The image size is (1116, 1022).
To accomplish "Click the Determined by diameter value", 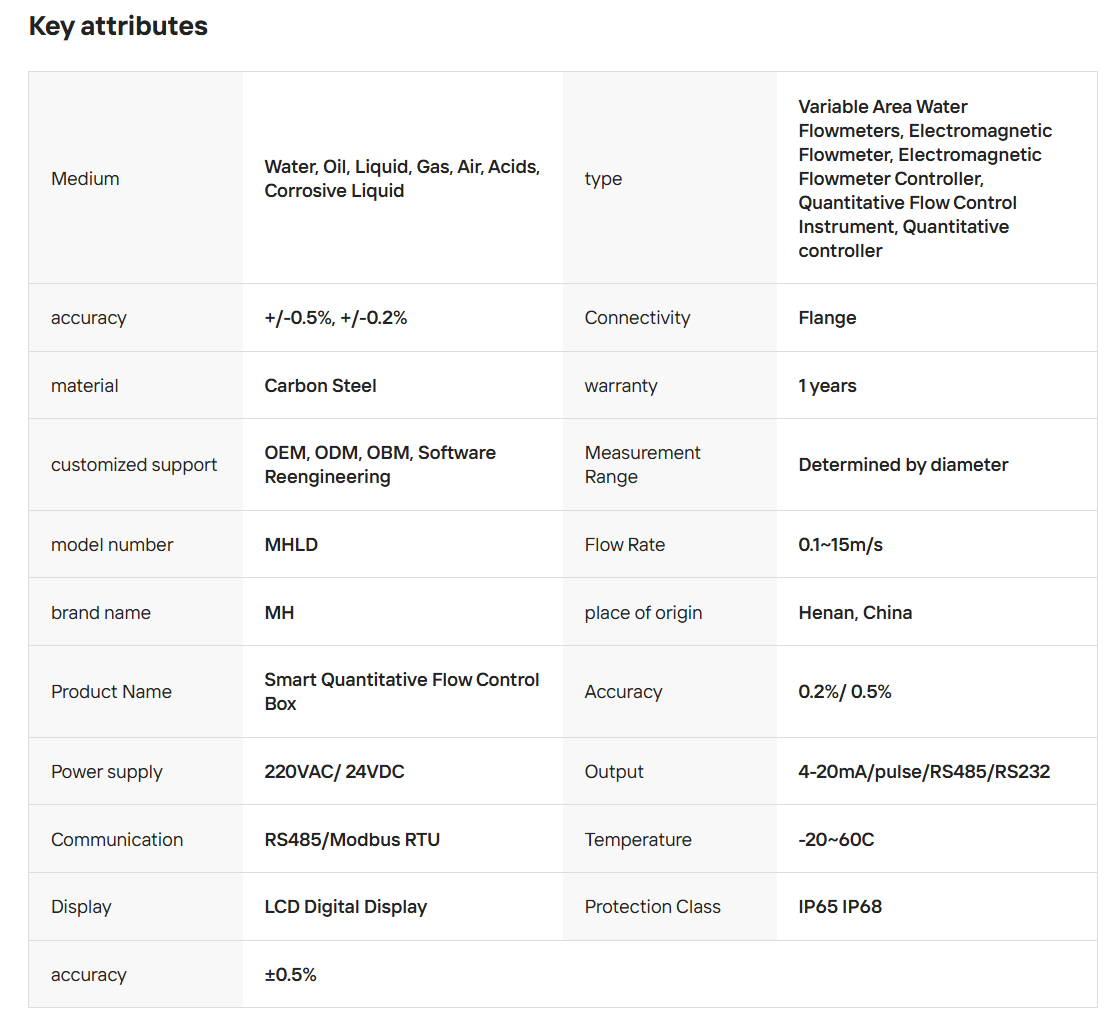I will [x=903, y=465].
